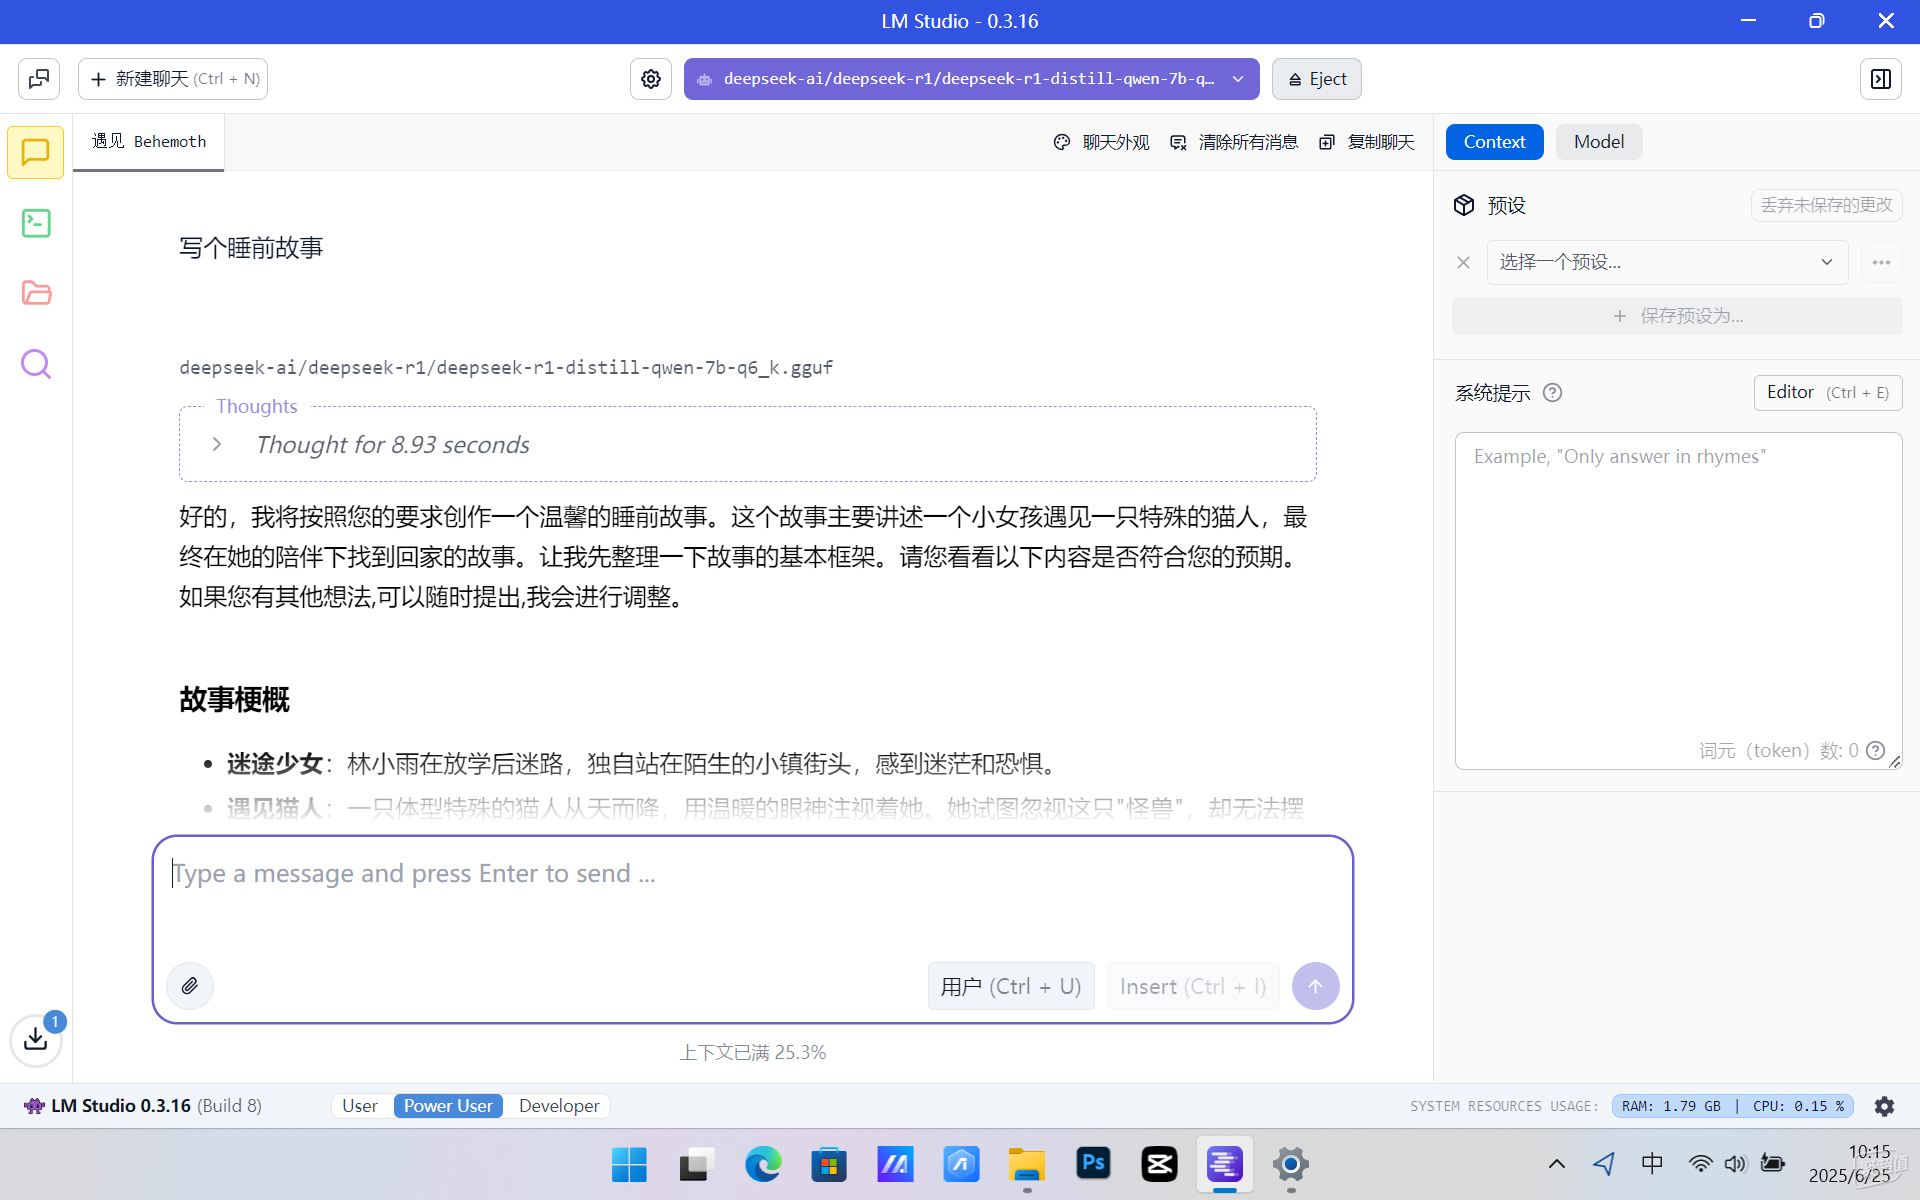This screenshot has height=1200, width=1920.
Task: Expand the Thought for 8.93 seconds block
Action: [x=748, y=445]
